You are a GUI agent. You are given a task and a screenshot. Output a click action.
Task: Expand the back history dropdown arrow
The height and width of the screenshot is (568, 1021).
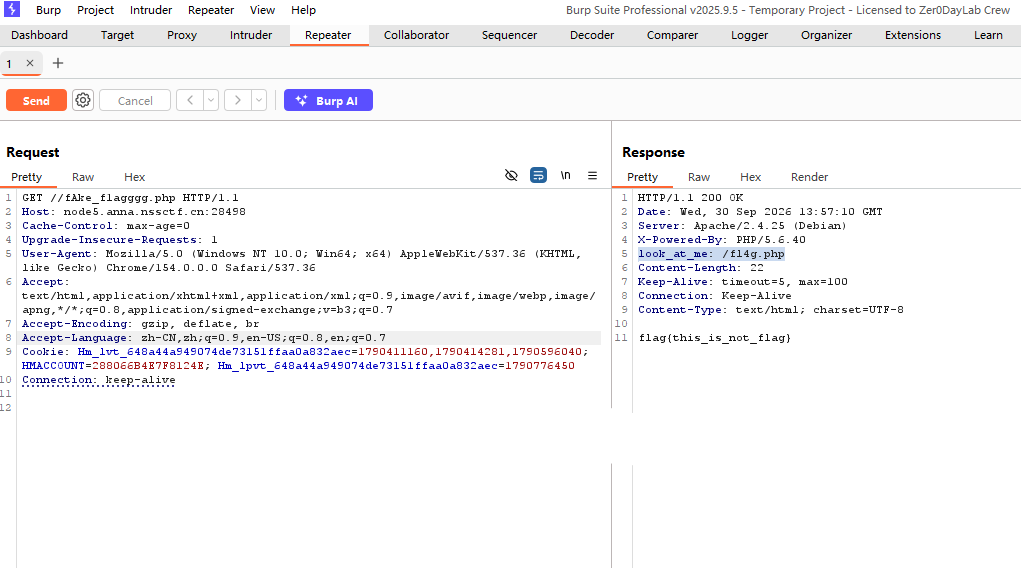click(x=211, y=100)
